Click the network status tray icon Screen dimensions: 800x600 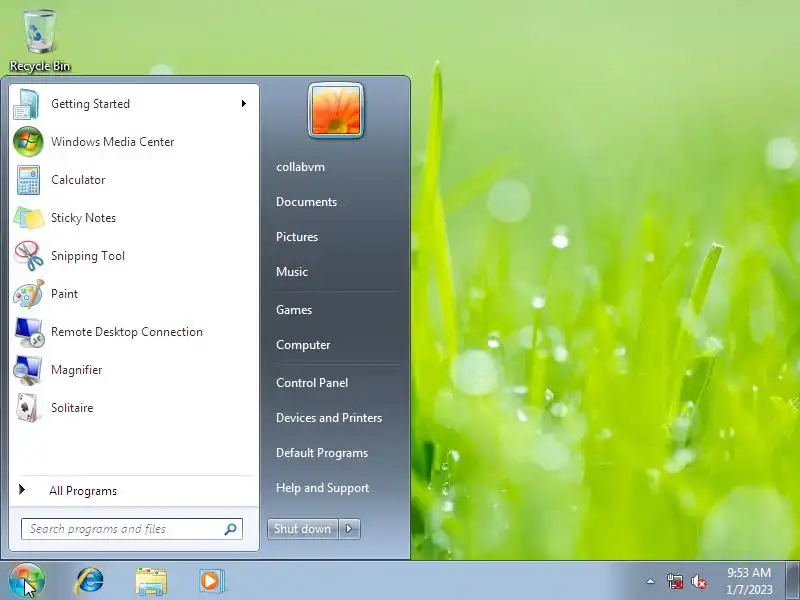tap(675, 581)
